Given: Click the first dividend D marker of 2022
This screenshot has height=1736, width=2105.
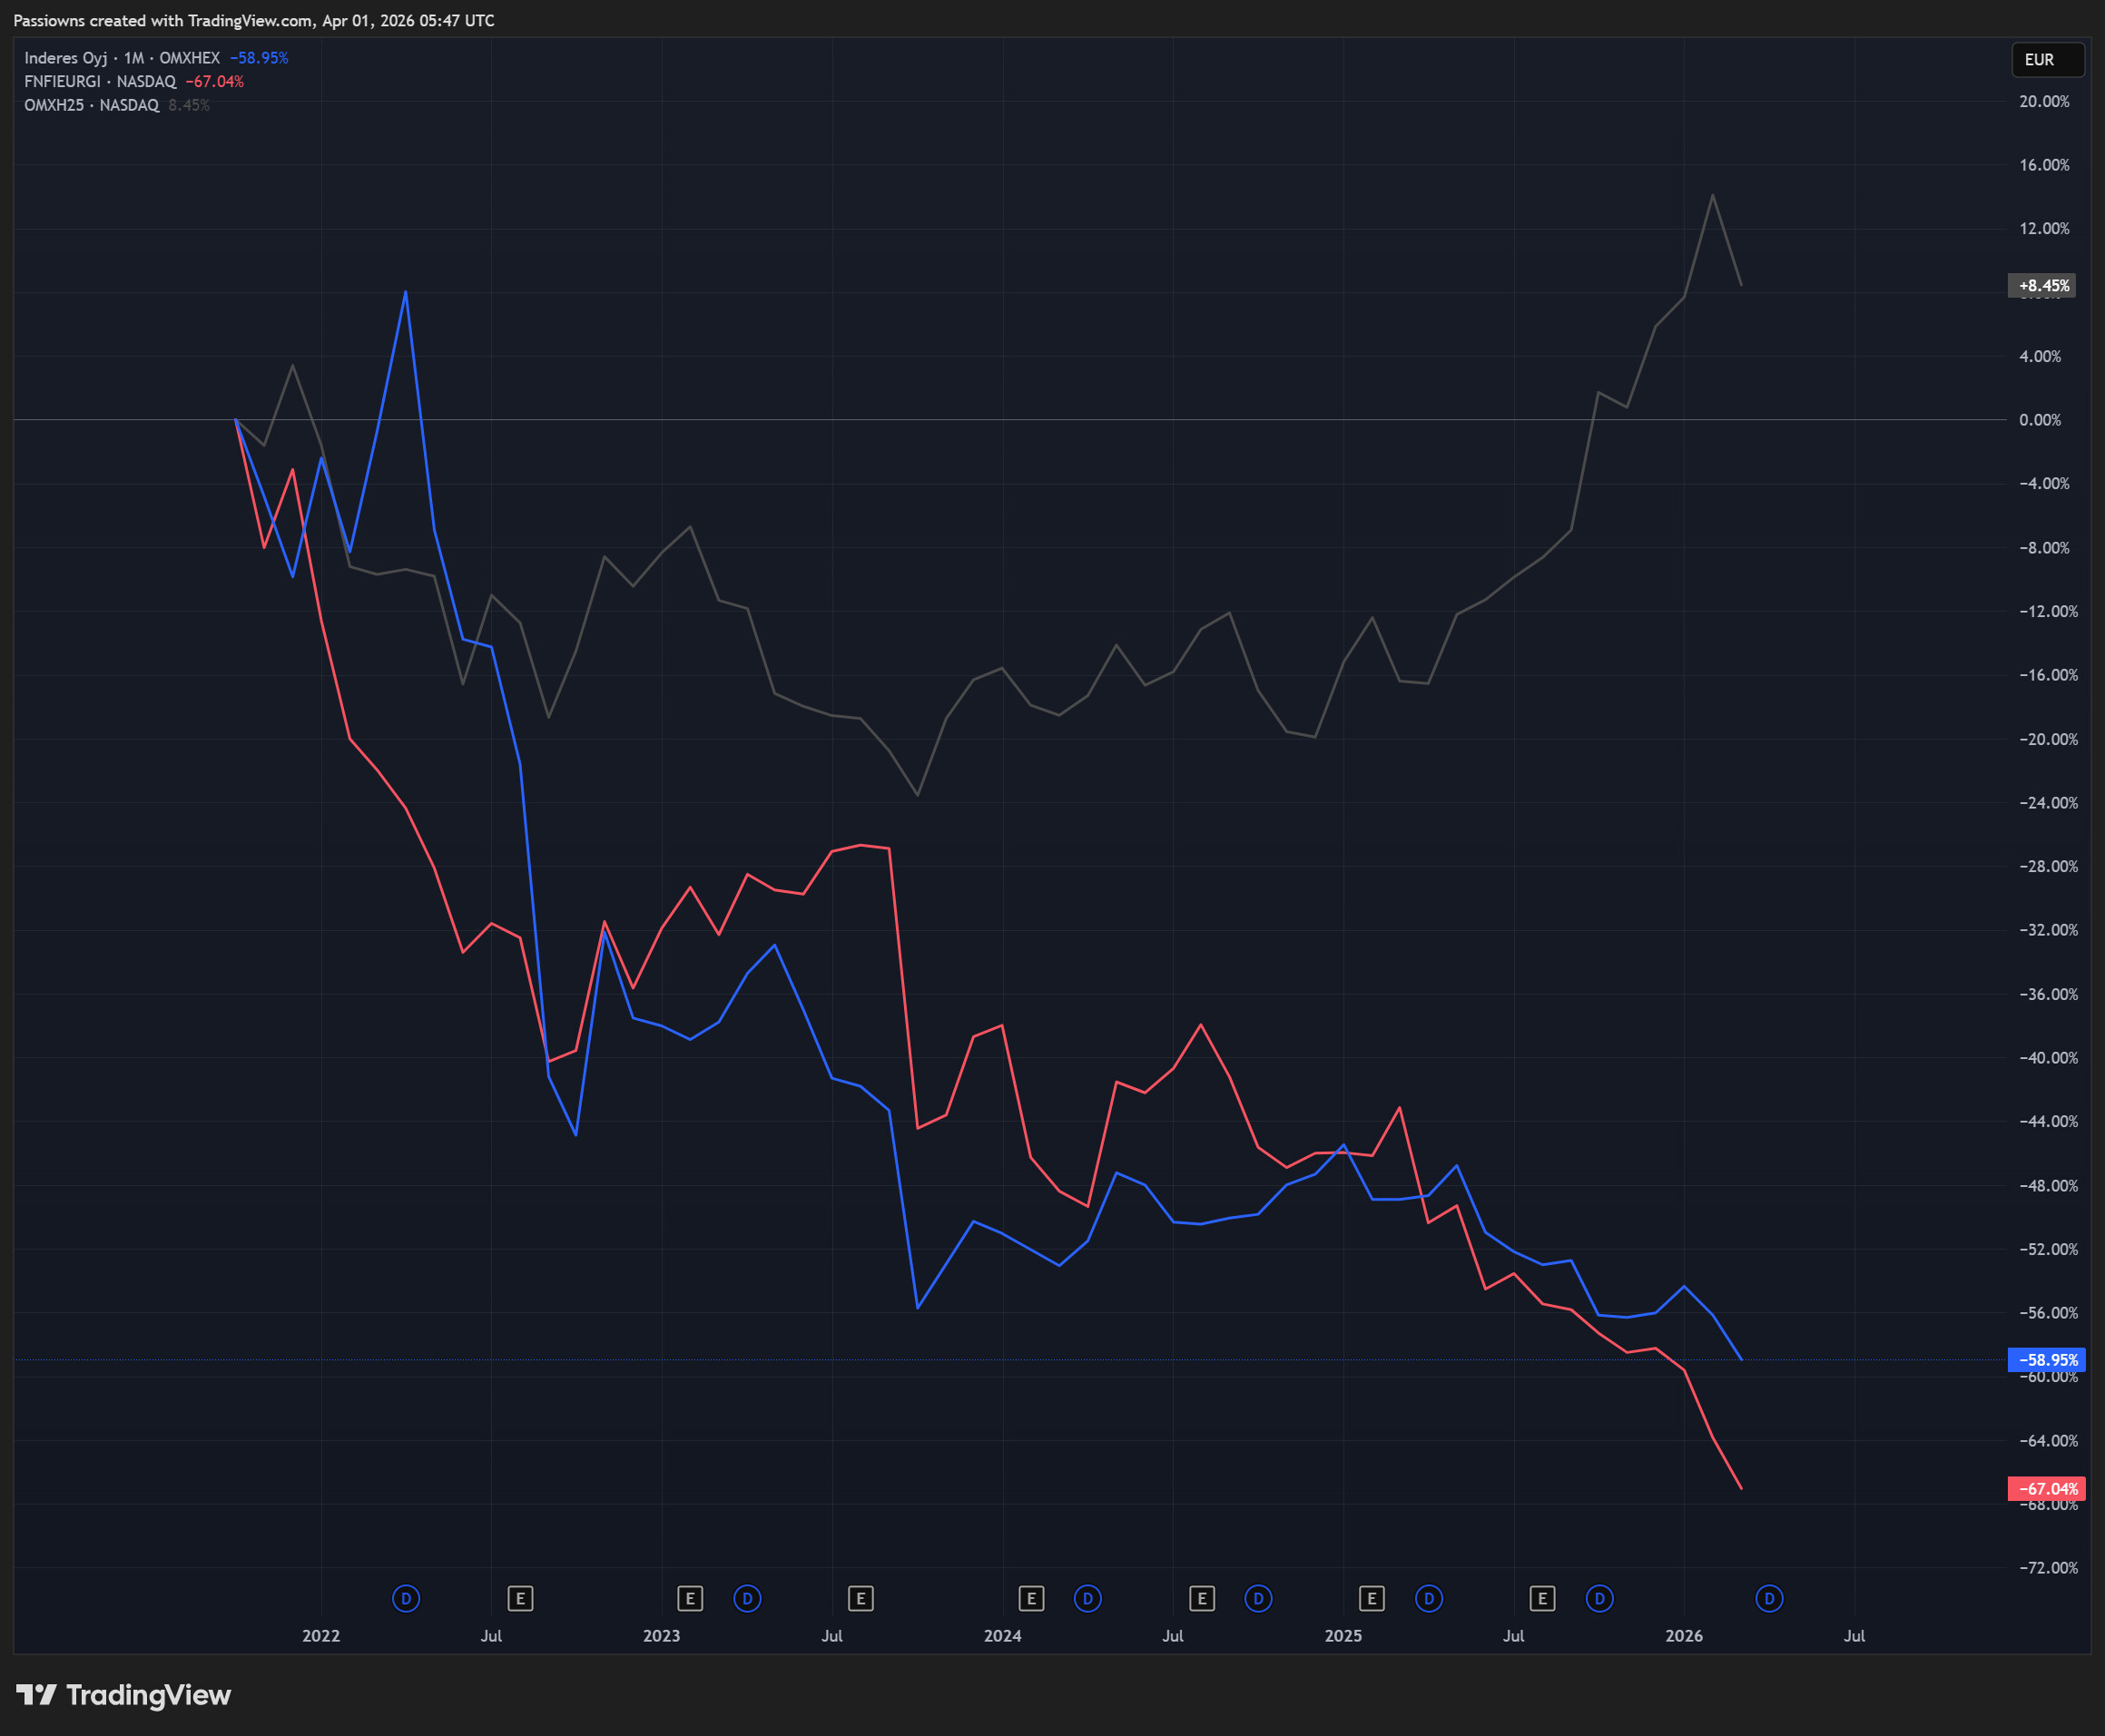Looking at the screenshot, I should point(405,1598).
